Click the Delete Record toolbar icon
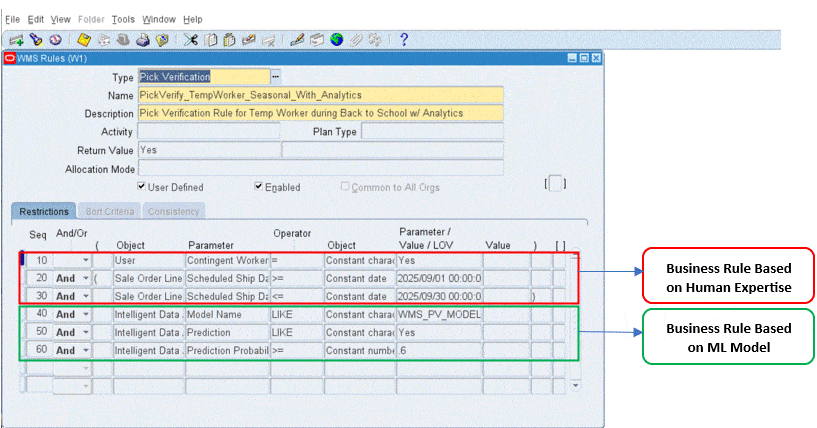This screenshot has height=428, width=817. (268, 40)
